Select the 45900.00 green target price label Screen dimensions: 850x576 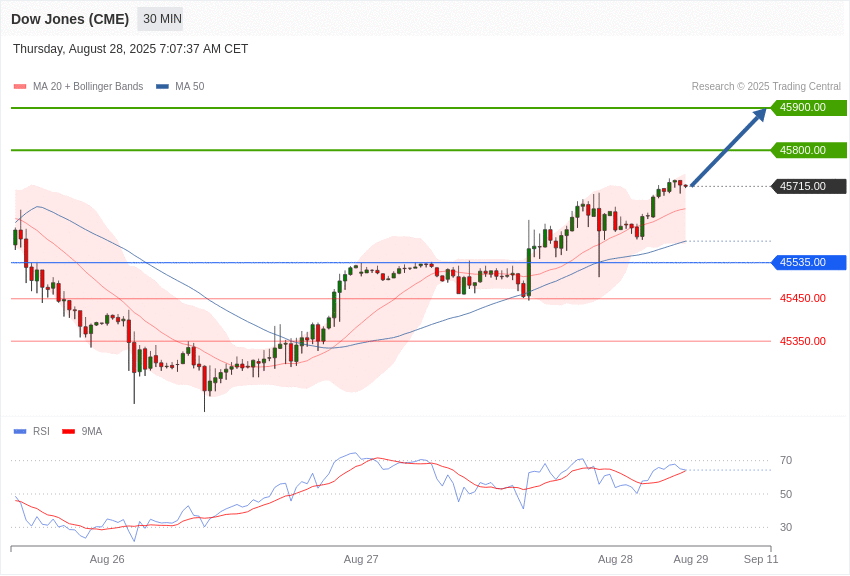(809, 107)
